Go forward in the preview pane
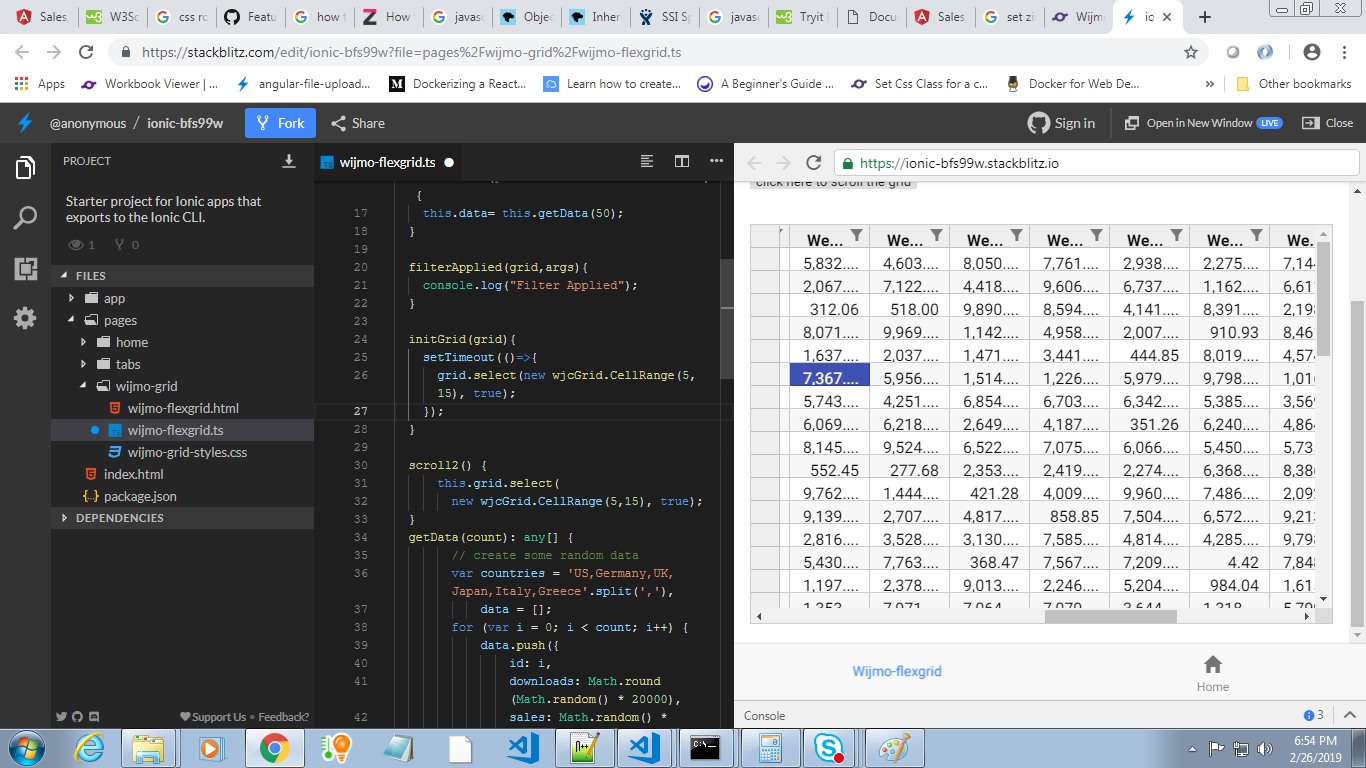The height and width of the screenshot is (768, 1366). (x=784, y=163)
